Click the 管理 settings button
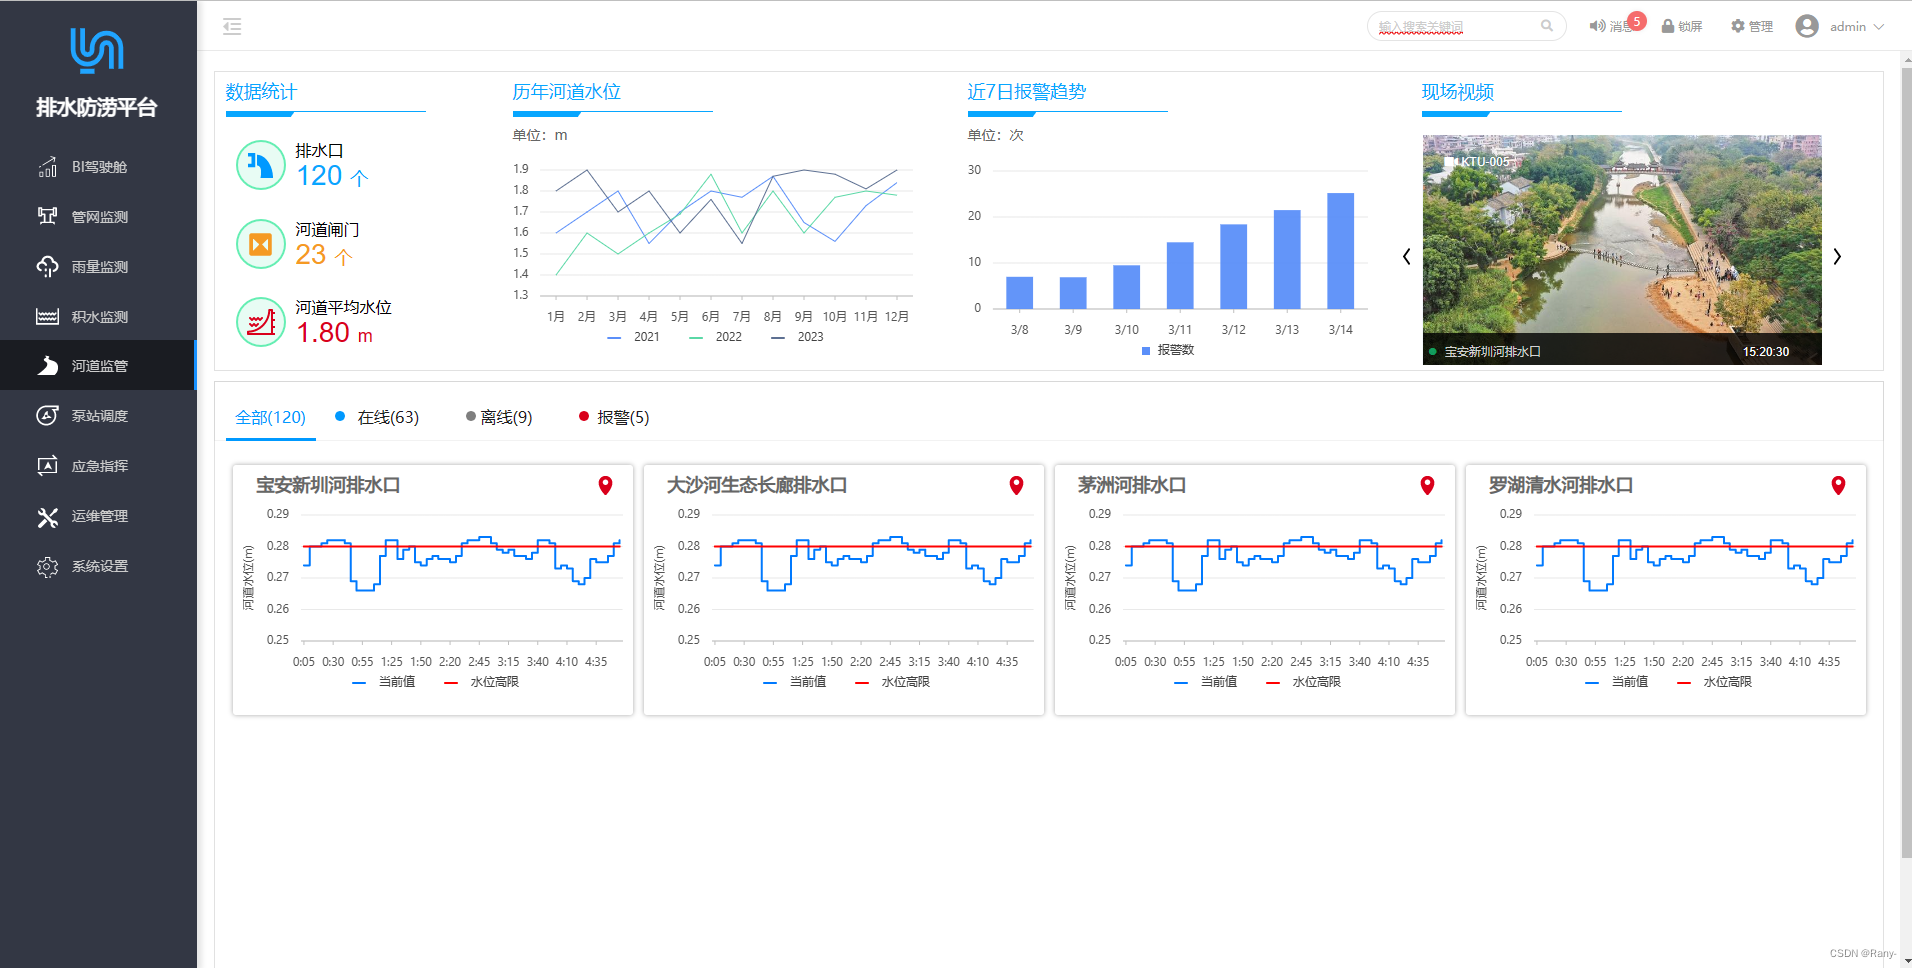 (x=1752, y=27)
